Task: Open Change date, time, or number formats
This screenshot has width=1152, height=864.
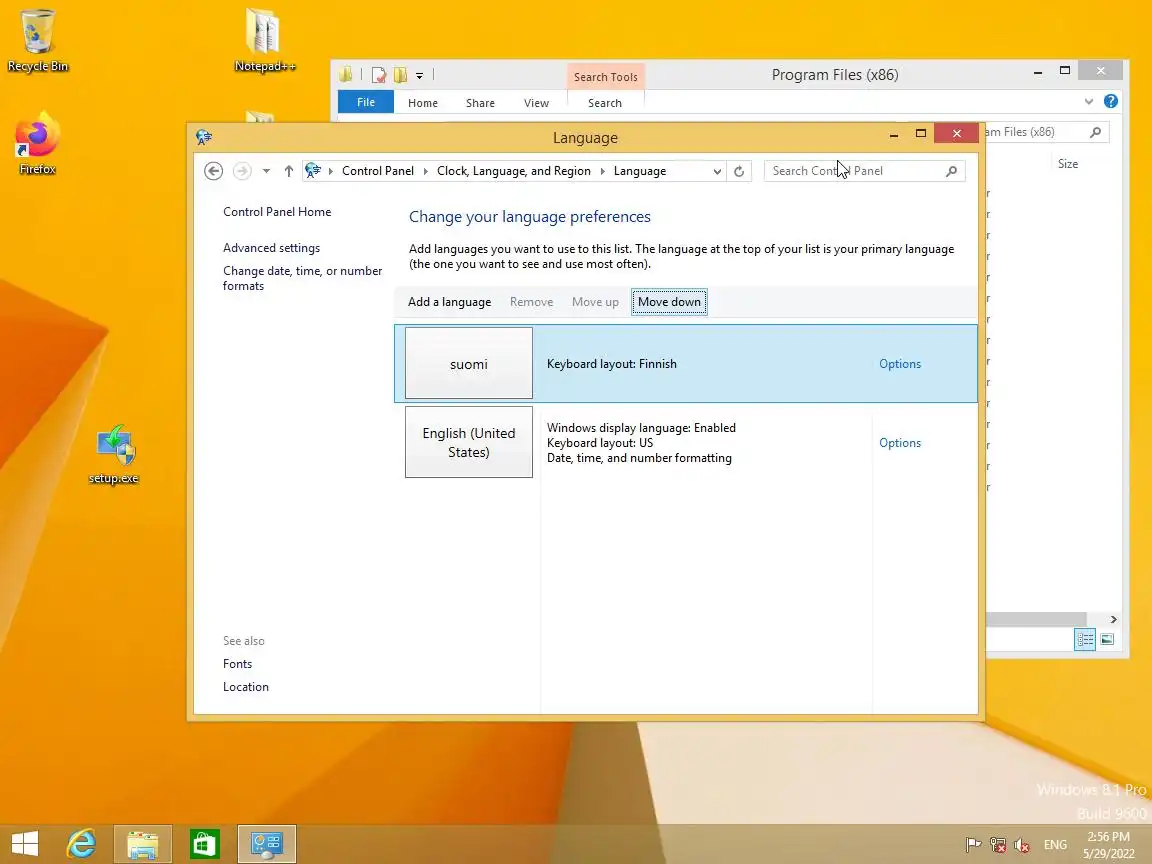Action: 302,278
